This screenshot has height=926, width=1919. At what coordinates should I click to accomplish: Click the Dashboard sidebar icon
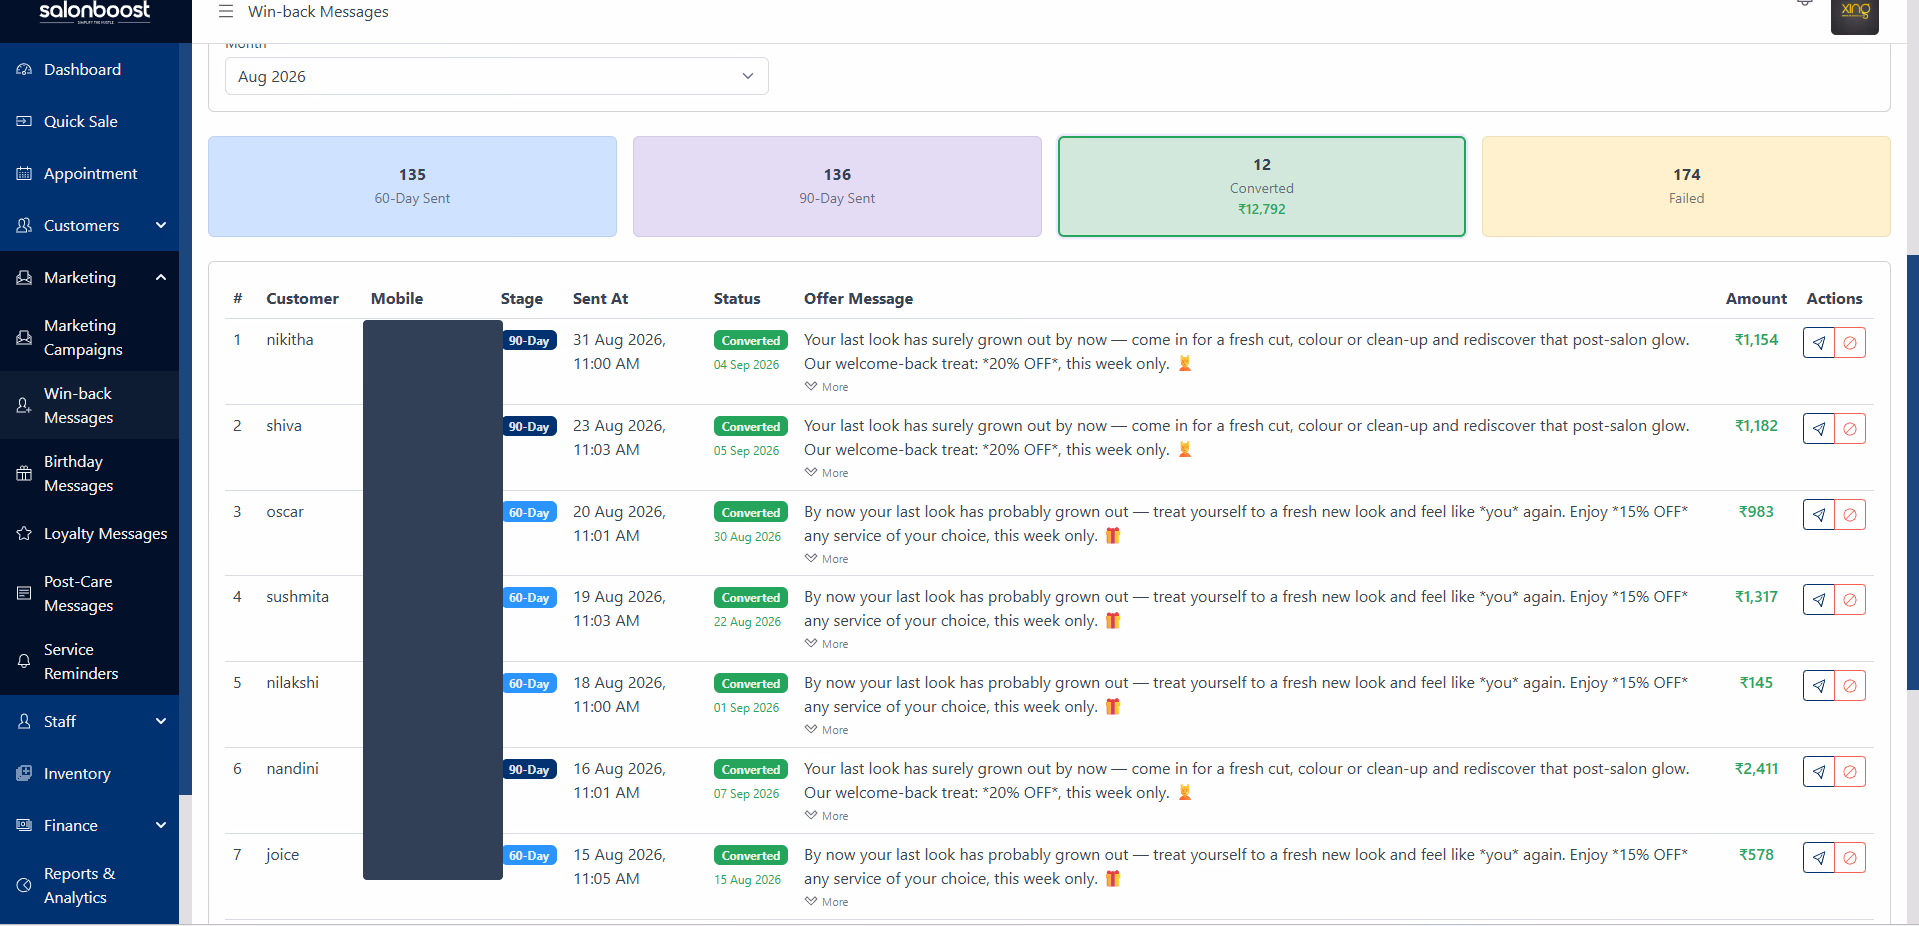coord(24,70)
